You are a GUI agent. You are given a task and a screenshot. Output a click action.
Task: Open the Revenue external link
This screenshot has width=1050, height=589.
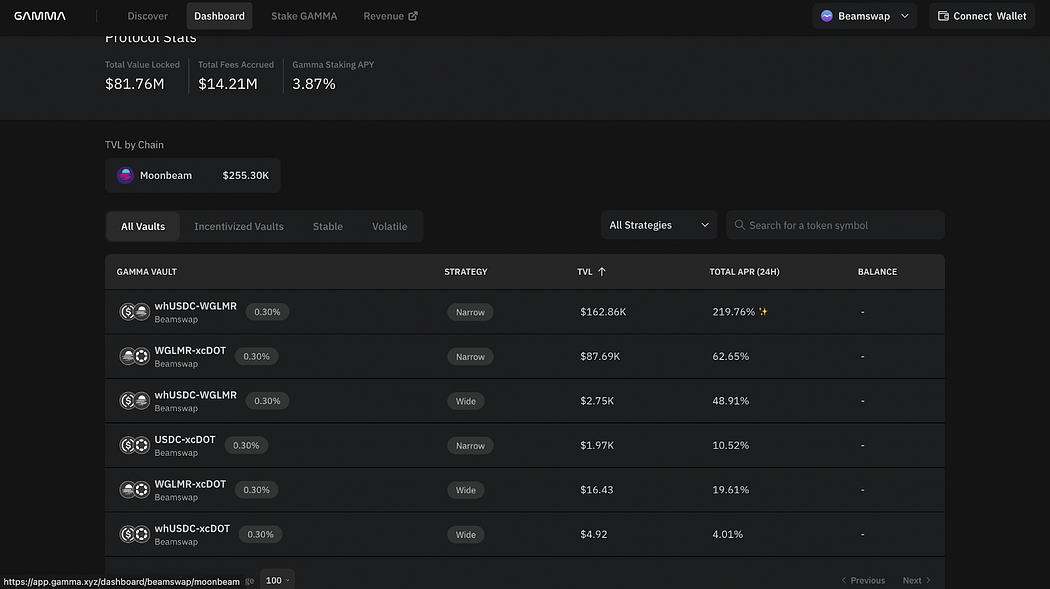(x=390, y=16)
